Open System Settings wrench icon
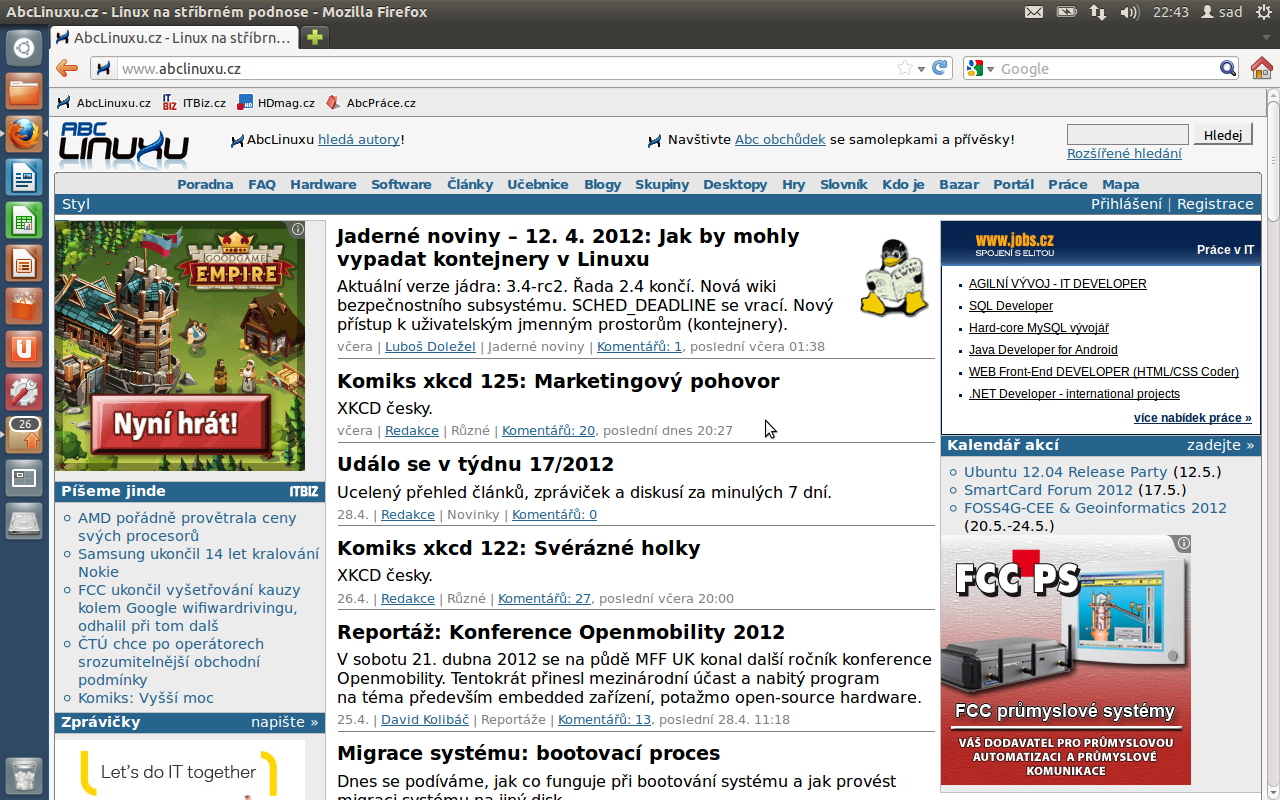The image size is (1280, 800). (x=24, y=392)
